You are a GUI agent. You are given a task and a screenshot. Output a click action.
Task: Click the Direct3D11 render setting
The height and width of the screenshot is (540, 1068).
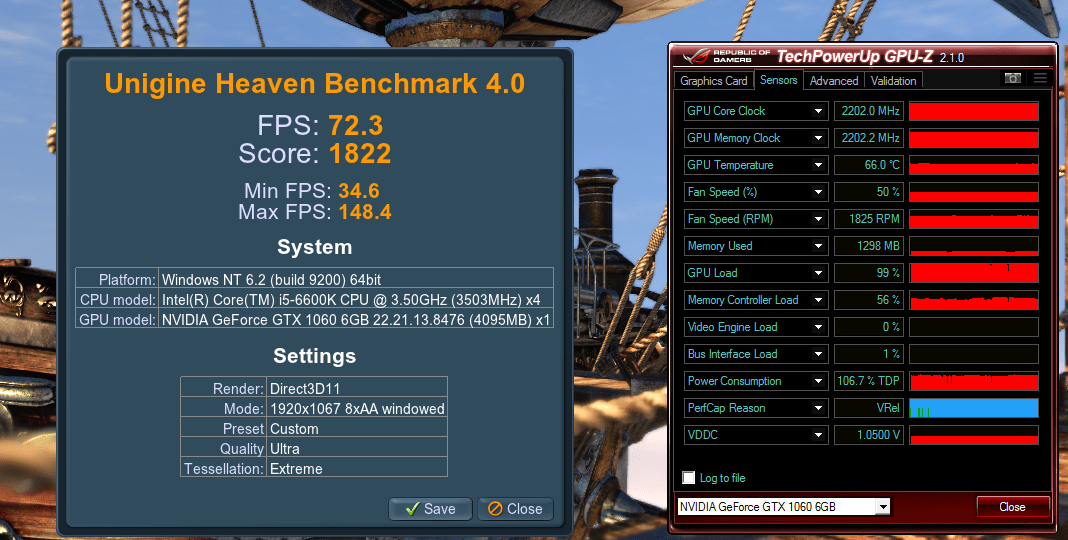pos(304,389)
